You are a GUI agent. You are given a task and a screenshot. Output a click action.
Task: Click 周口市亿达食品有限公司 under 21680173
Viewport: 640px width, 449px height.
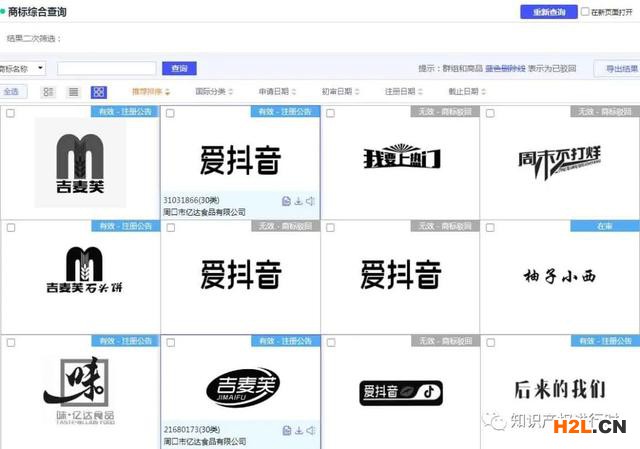click(x=205, y=442)
